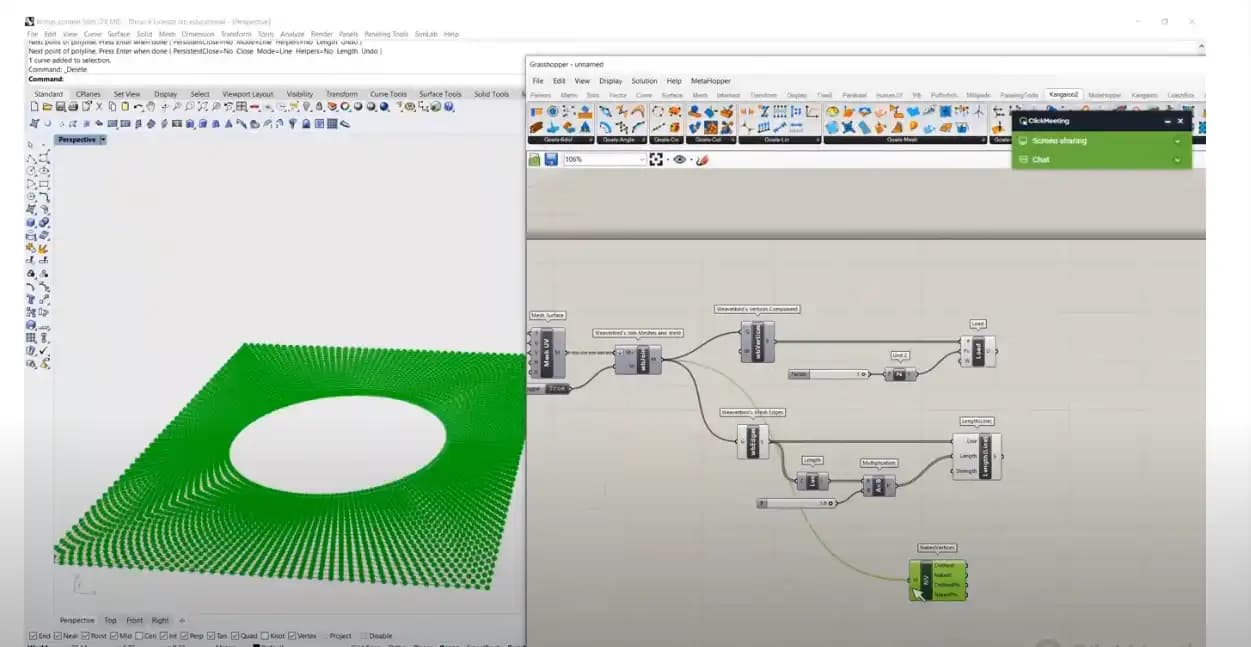Expand the ClickMeeting Screen sharing section
The image size is (1251, 647).
click(x=1177, y=141)
